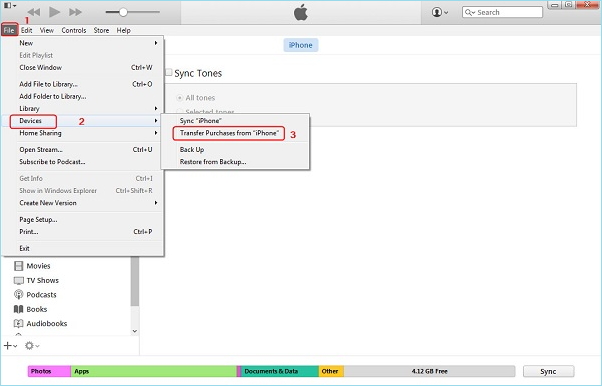Choose Back Up in Devices submenu
Screen dimensions: 602x386
[235, 150]
